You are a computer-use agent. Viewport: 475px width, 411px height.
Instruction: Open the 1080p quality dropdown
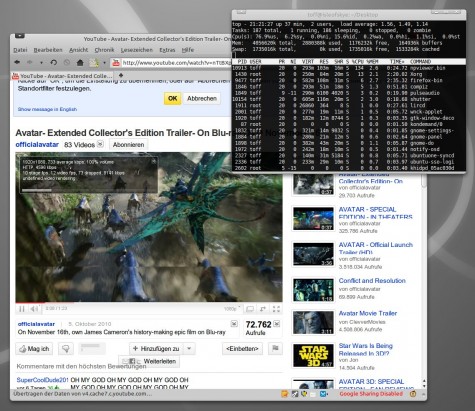[232, 309]
